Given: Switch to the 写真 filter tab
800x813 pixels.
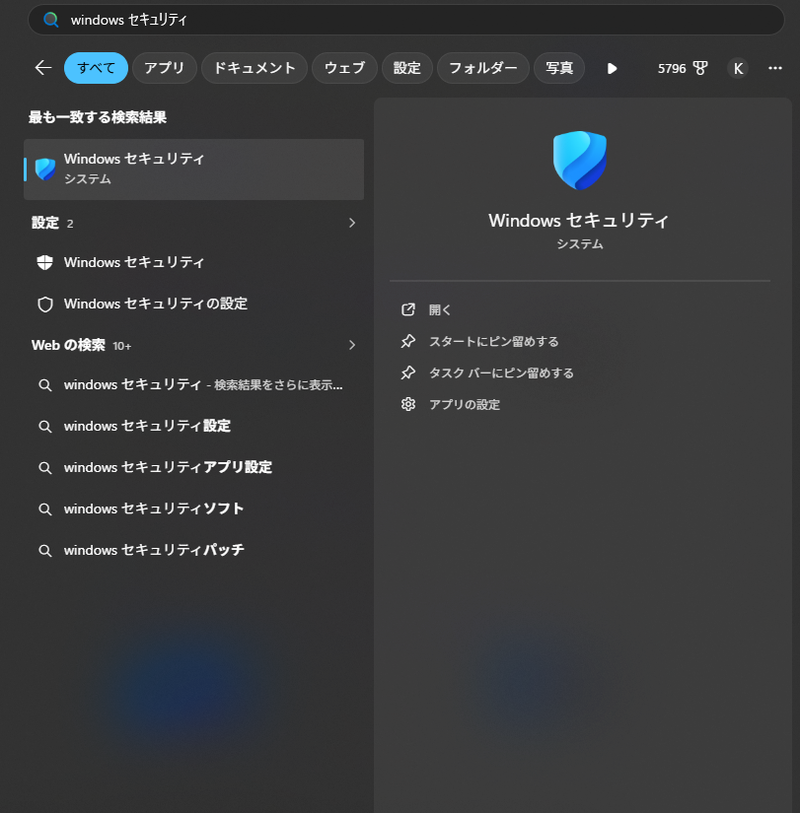Looking at the screenshot, I should coord(559,68).
